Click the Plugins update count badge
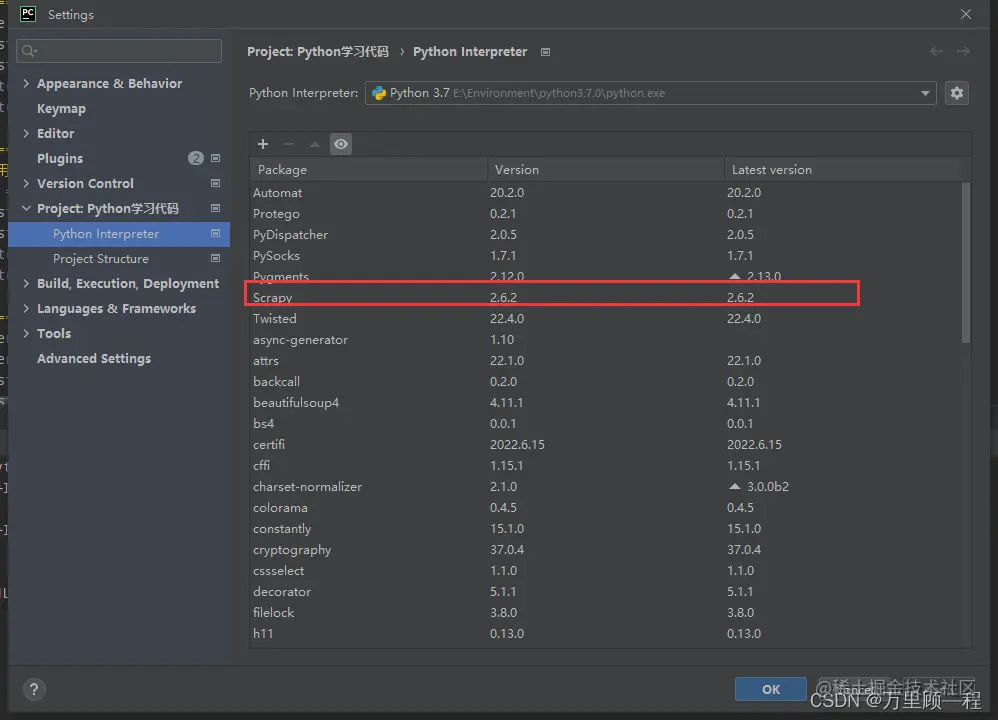This screenshot has width=998, height=720. click(196, 158)
